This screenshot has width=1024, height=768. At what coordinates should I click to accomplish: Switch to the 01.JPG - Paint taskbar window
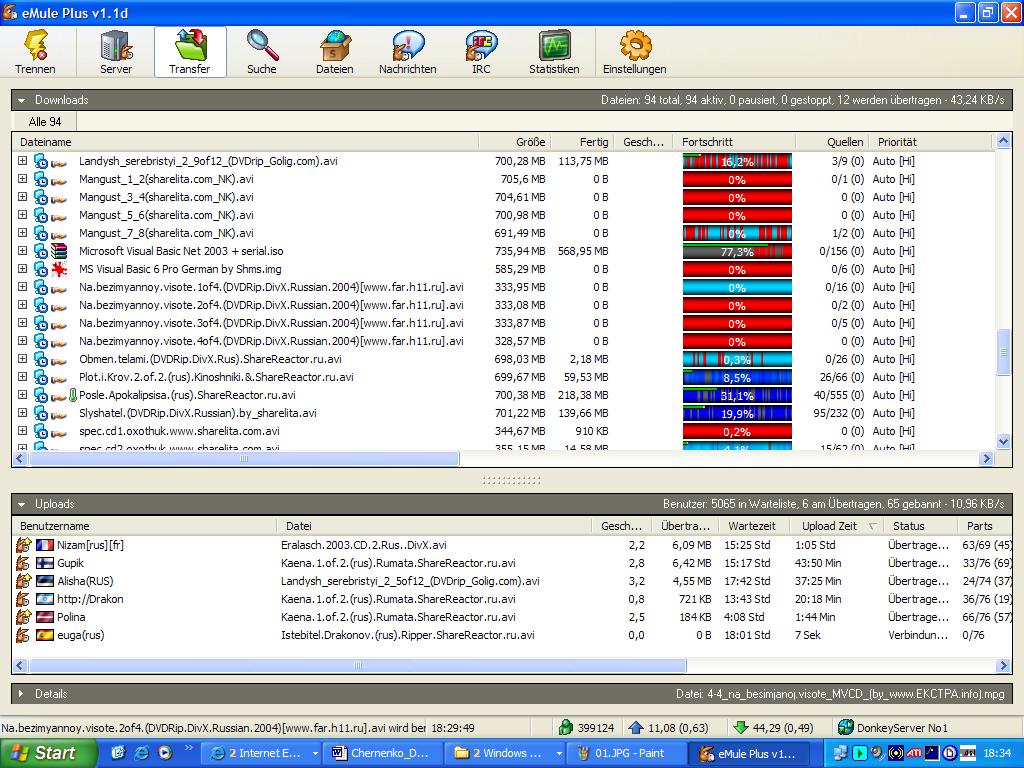(x=626, y=754)
